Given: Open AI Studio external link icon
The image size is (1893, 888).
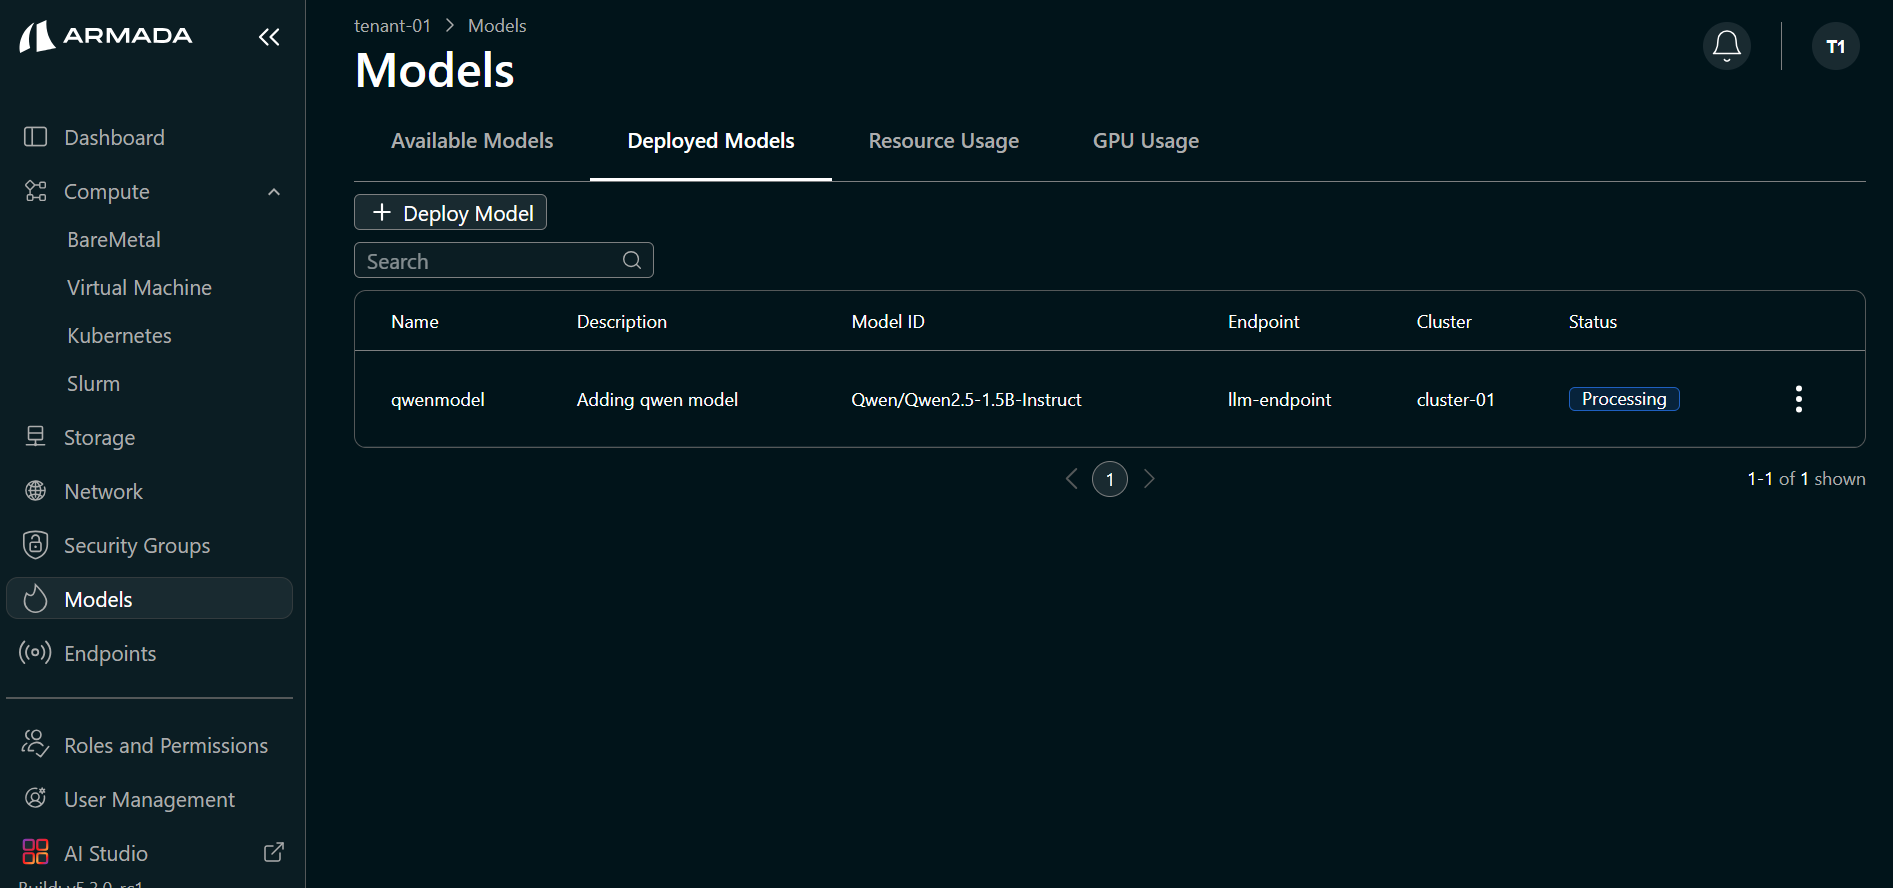Looking at the screenshot, I should [x=274, y=852].
